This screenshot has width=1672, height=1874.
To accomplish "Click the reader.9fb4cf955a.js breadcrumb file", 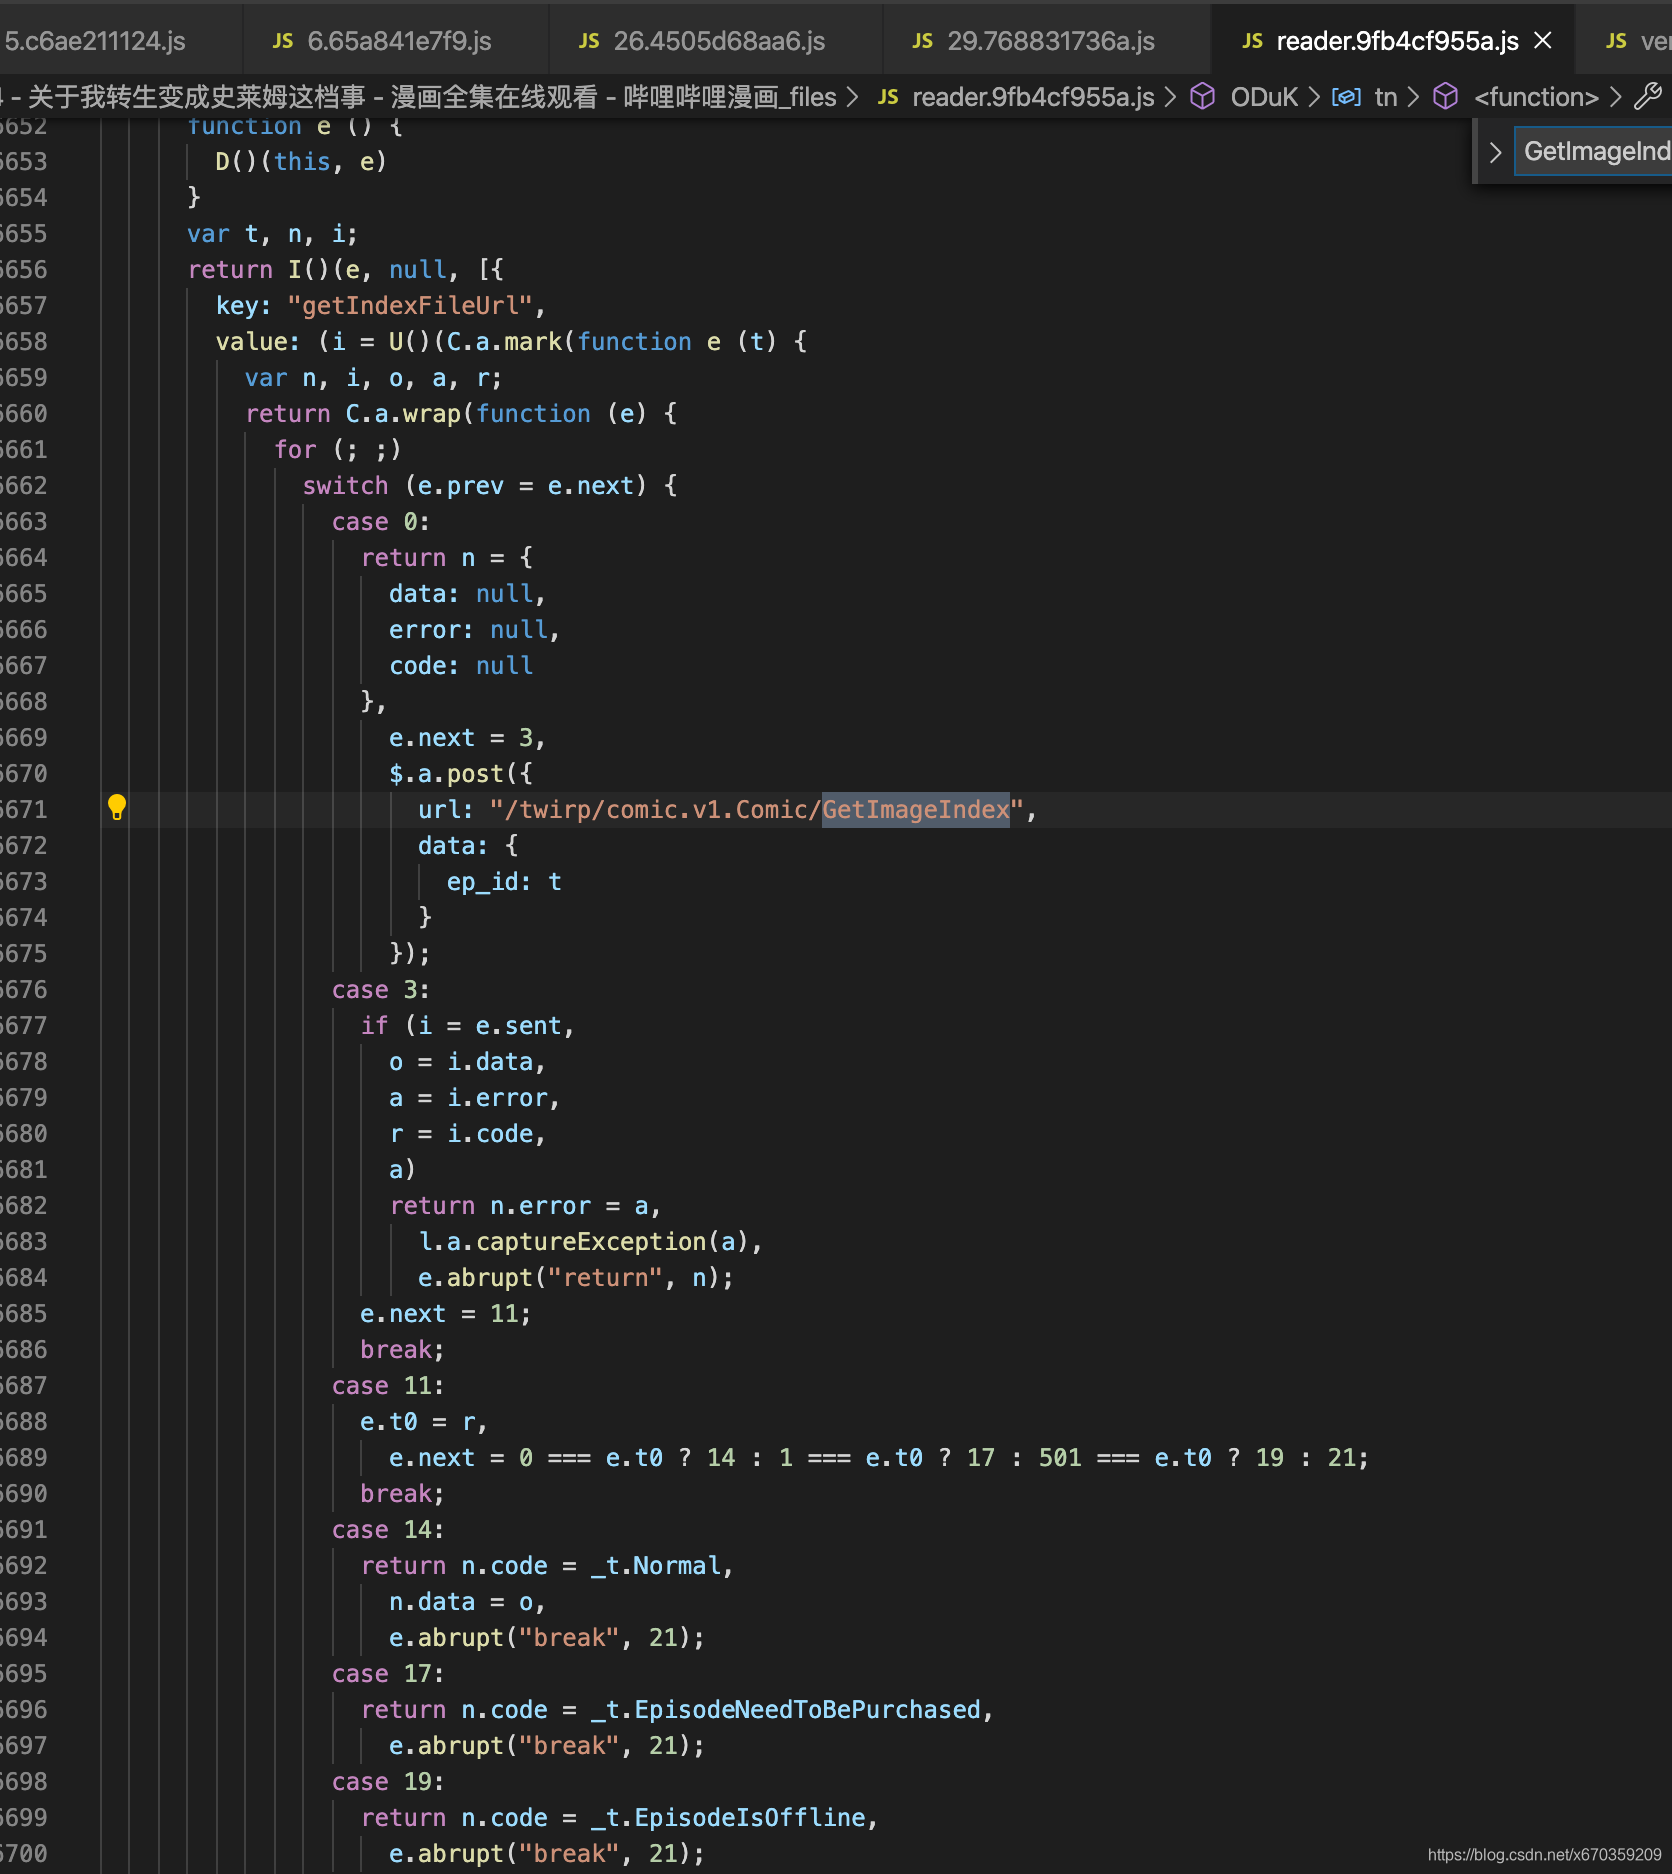I will coord(1033,97).
